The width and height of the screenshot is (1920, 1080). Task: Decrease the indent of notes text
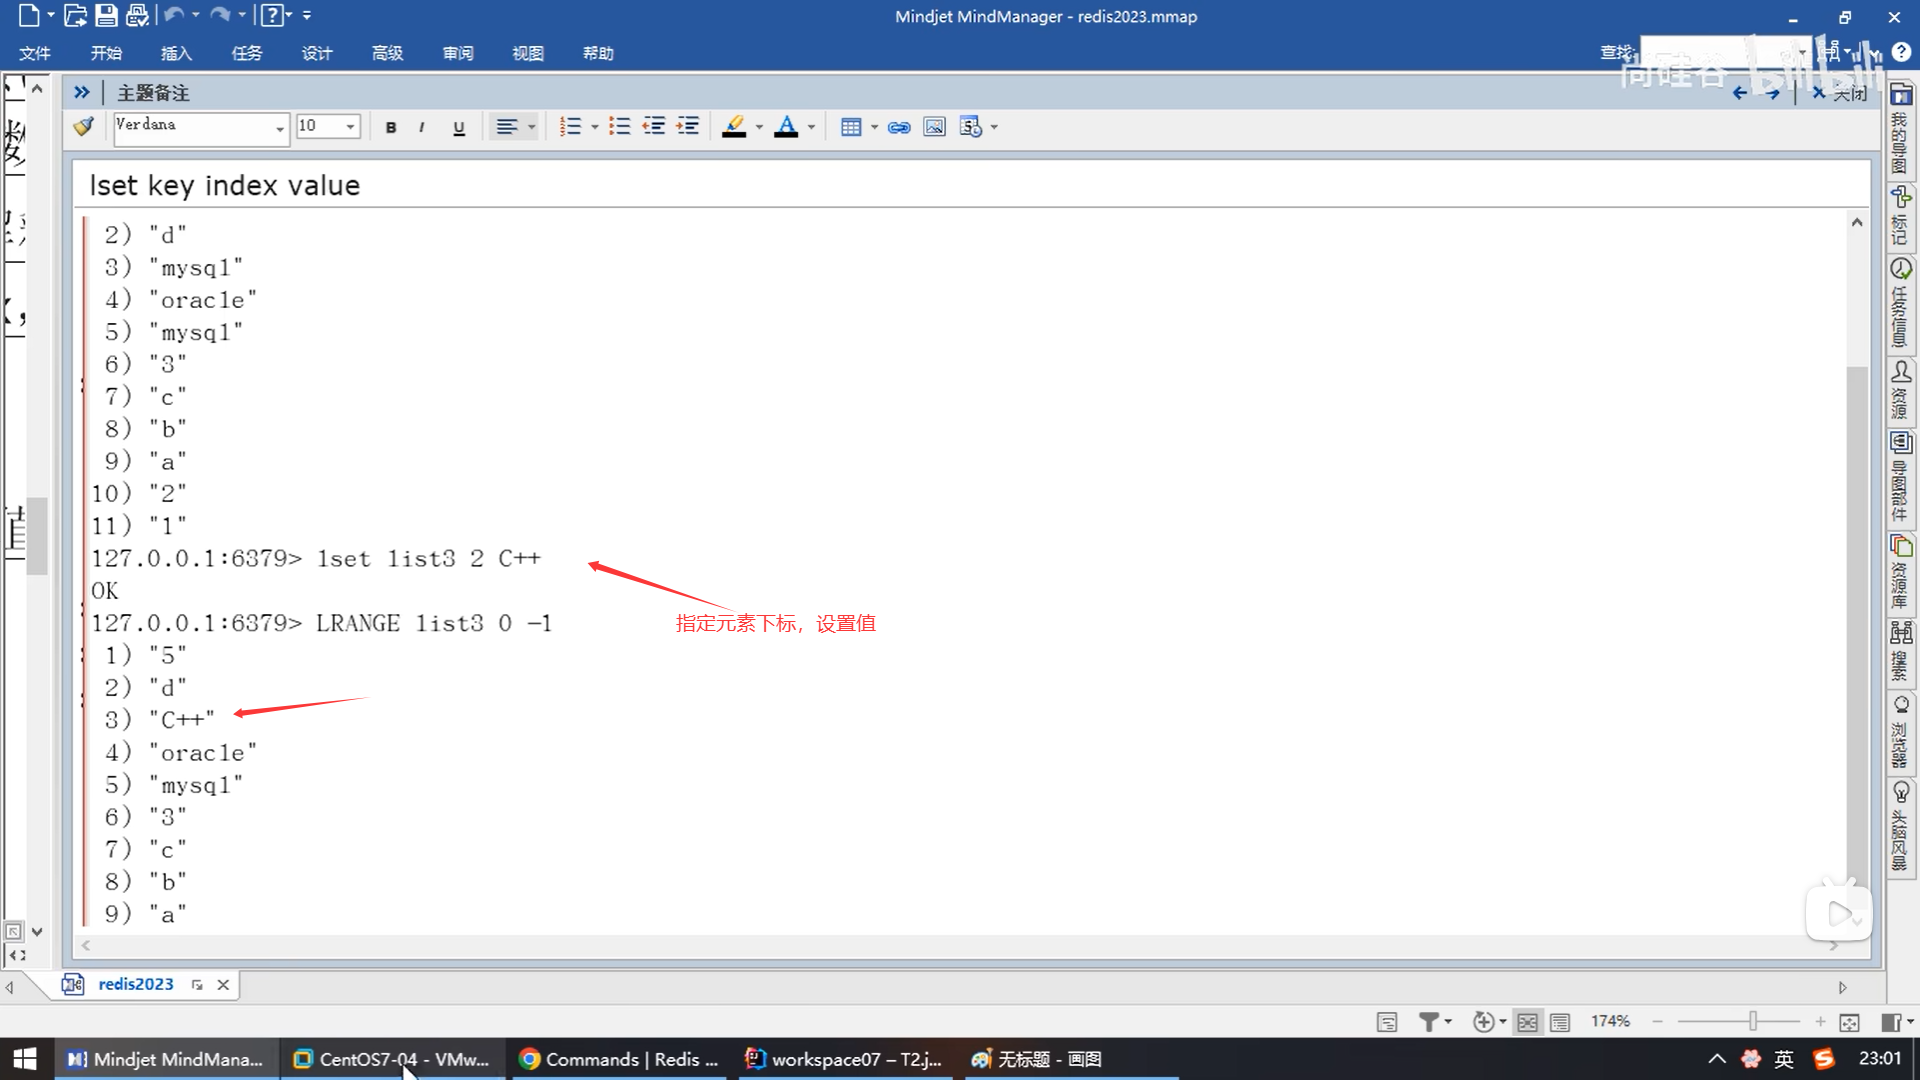pyautogui.click(x=654, y=127)
